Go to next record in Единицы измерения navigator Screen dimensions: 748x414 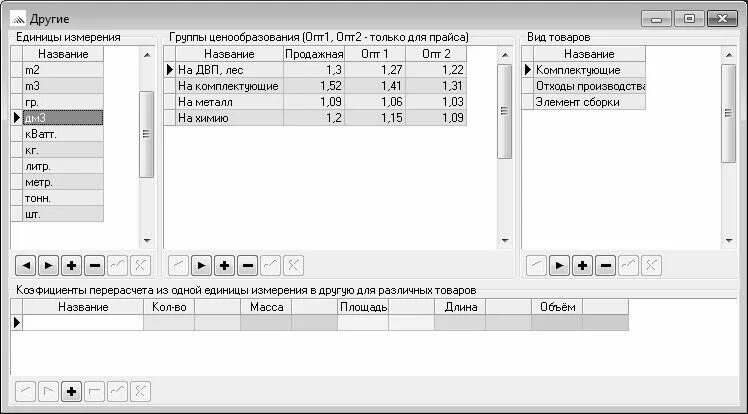pyautogui.click(x=48, y=266)
